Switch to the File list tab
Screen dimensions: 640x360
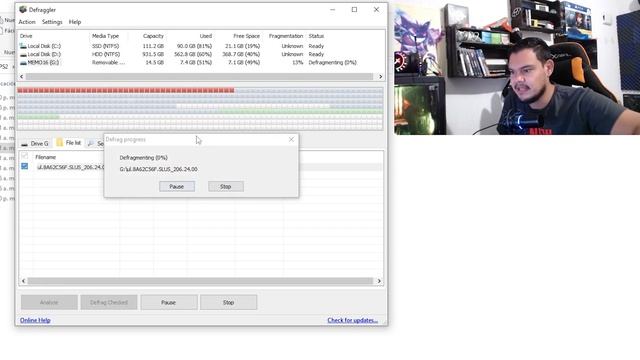pos(69,143)
